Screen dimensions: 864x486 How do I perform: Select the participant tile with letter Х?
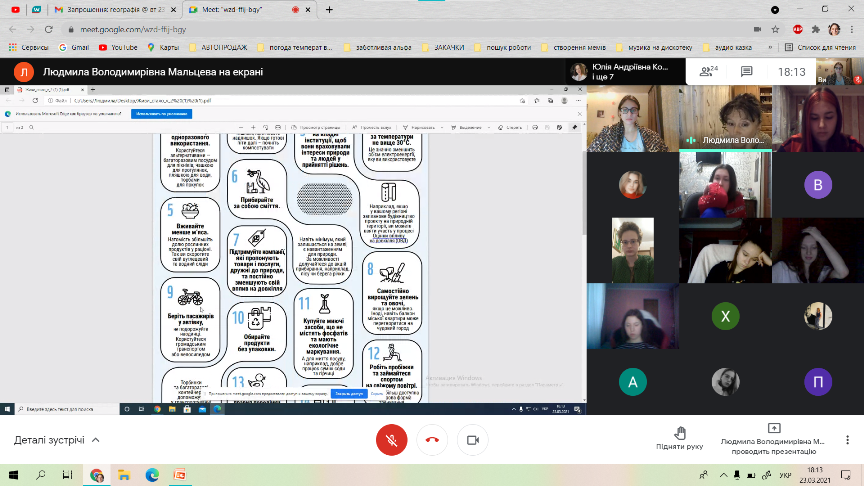(725, 316)
